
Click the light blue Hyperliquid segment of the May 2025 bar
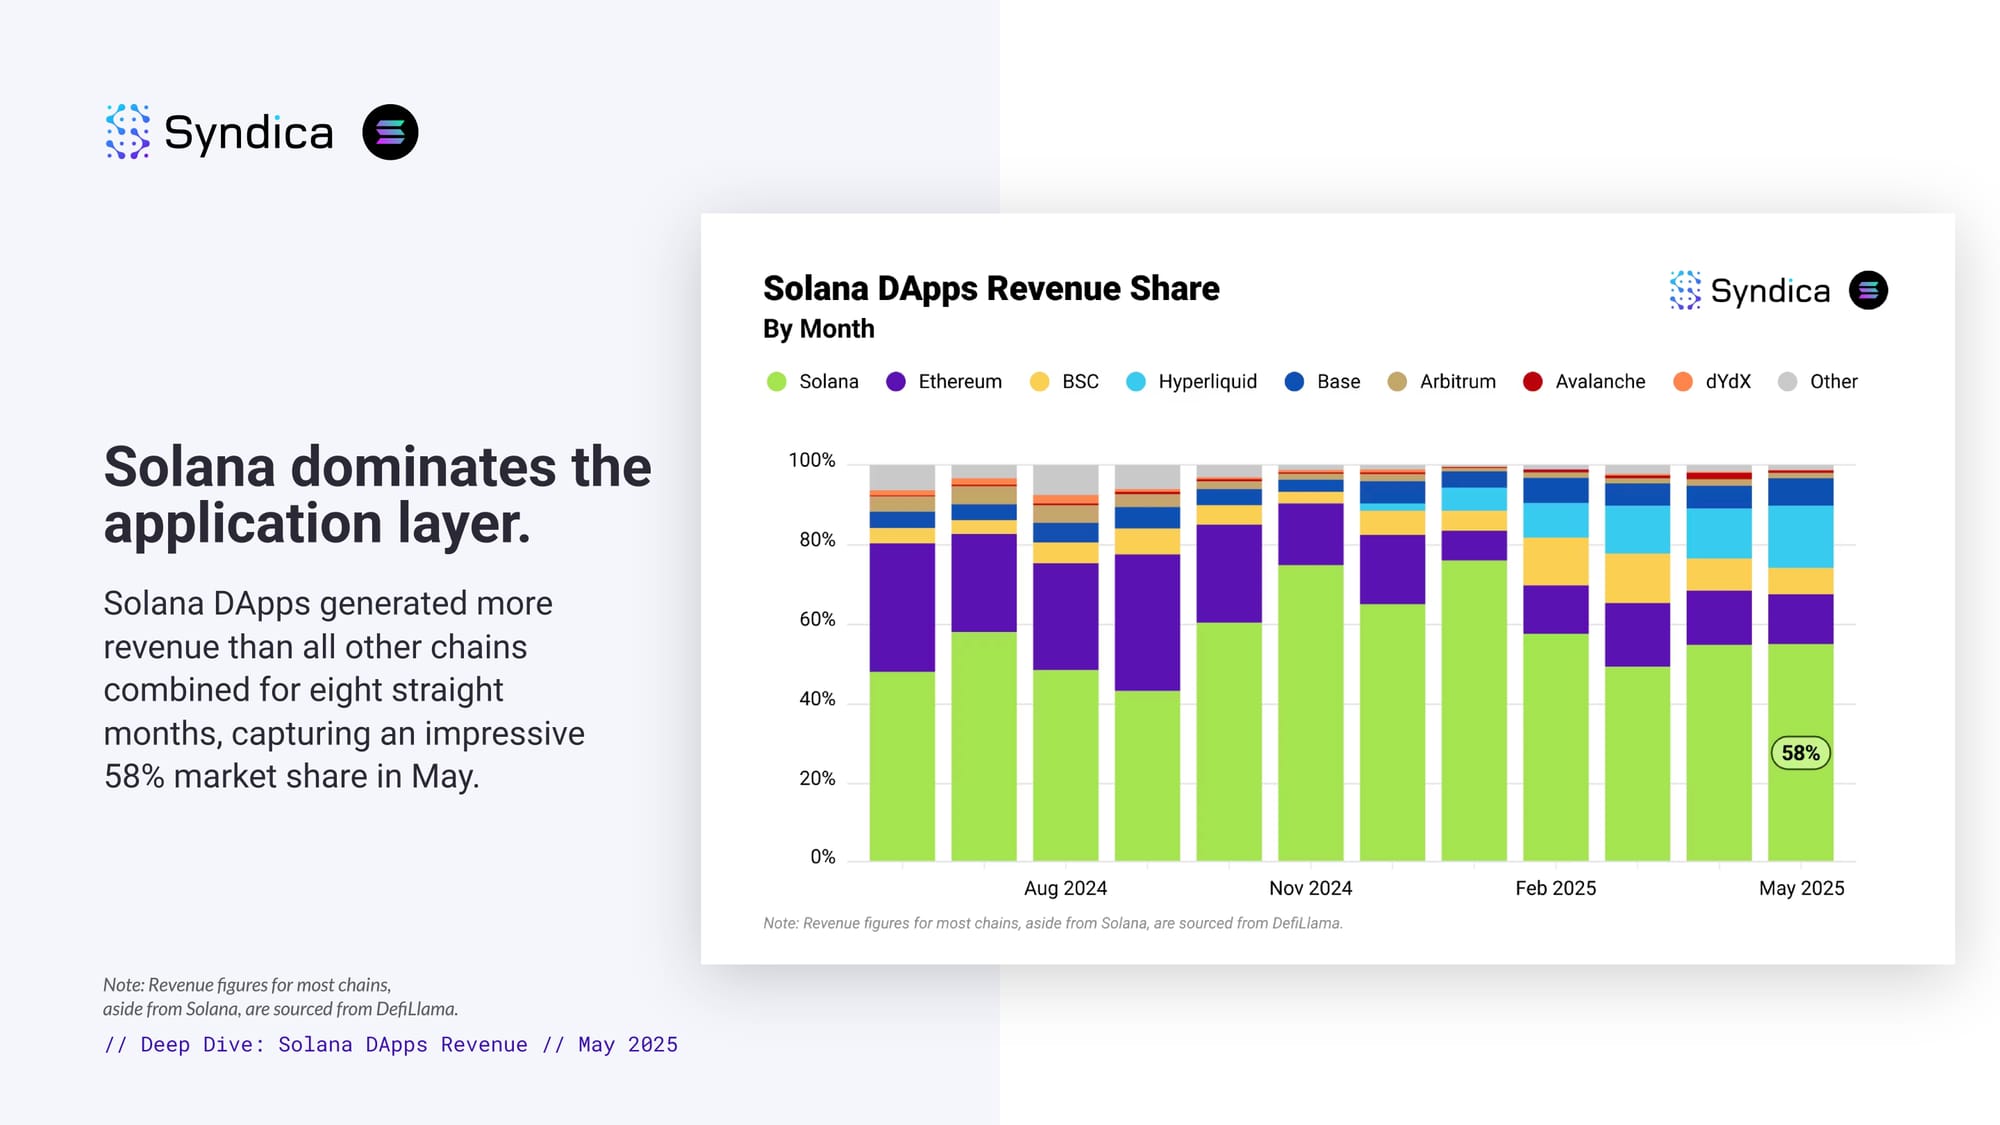(x=1800, y=536)
